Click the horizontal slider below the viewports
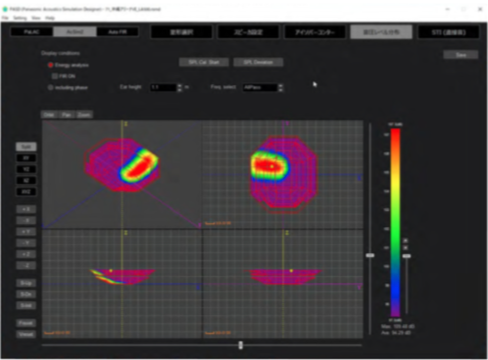Viewport: 488px width, 360px height. [x=241, y=345]
